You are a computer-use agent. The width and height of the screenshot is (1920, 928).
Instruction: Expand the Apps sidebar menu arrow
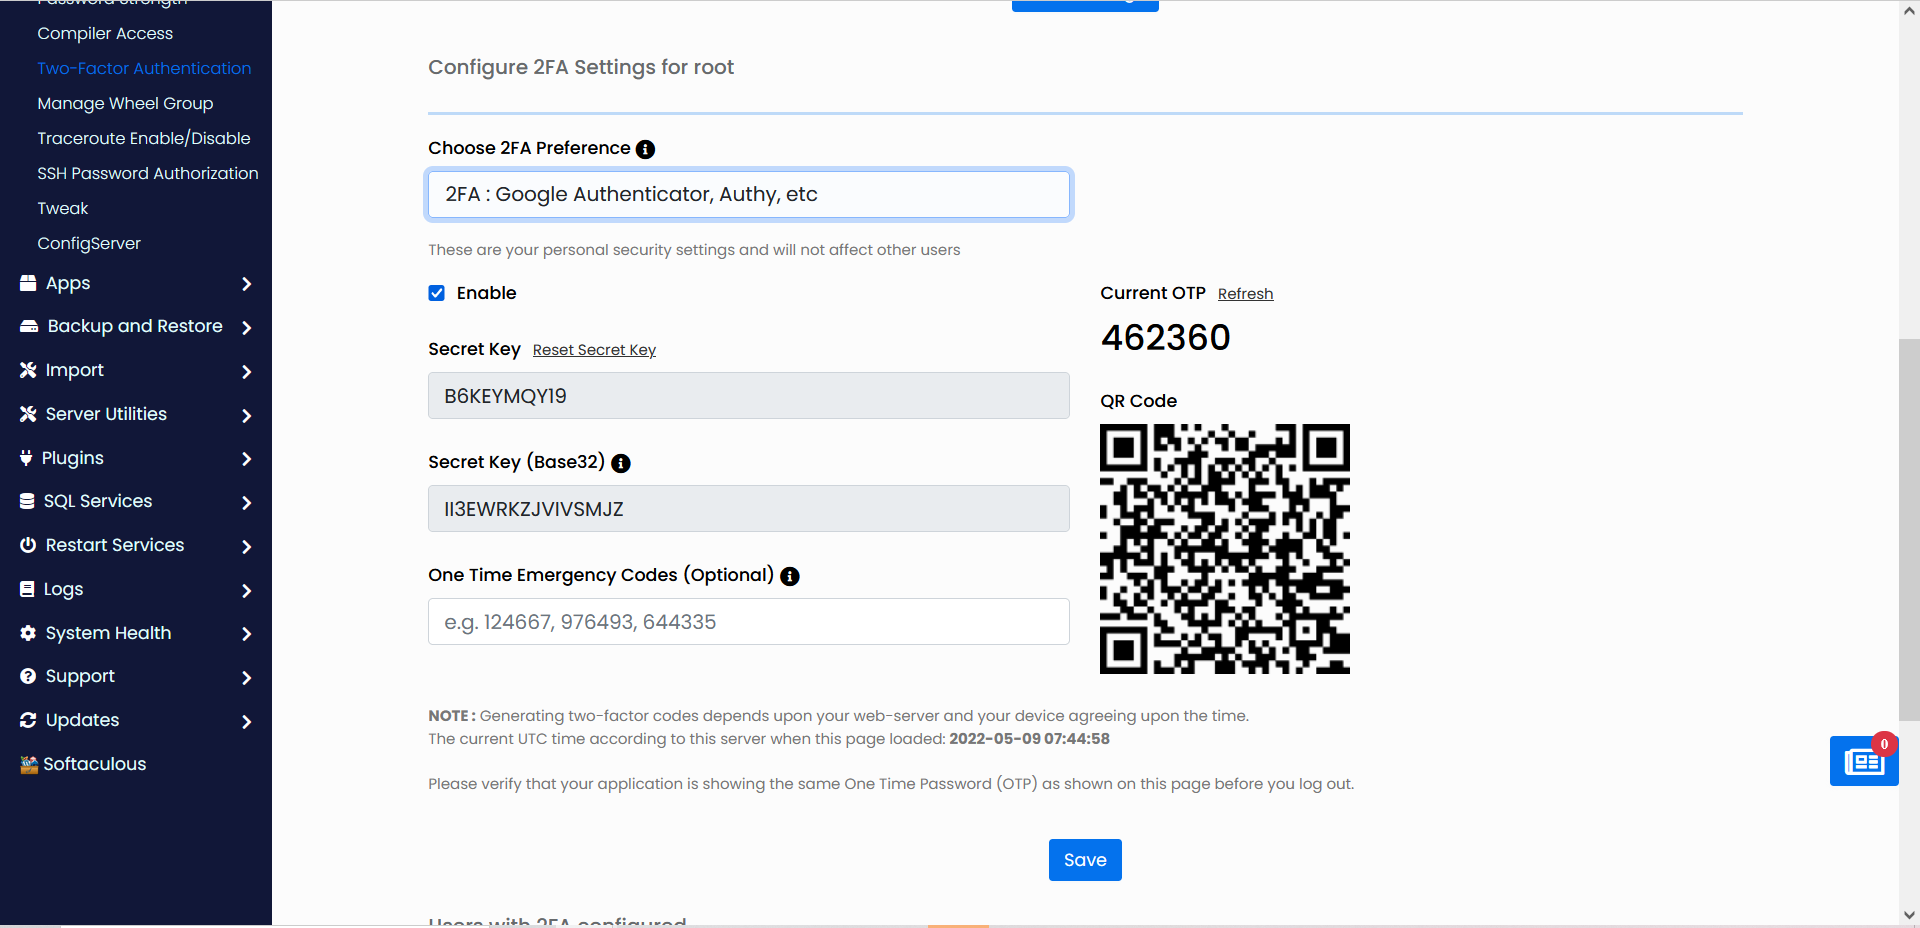click(x=247, y=284)
